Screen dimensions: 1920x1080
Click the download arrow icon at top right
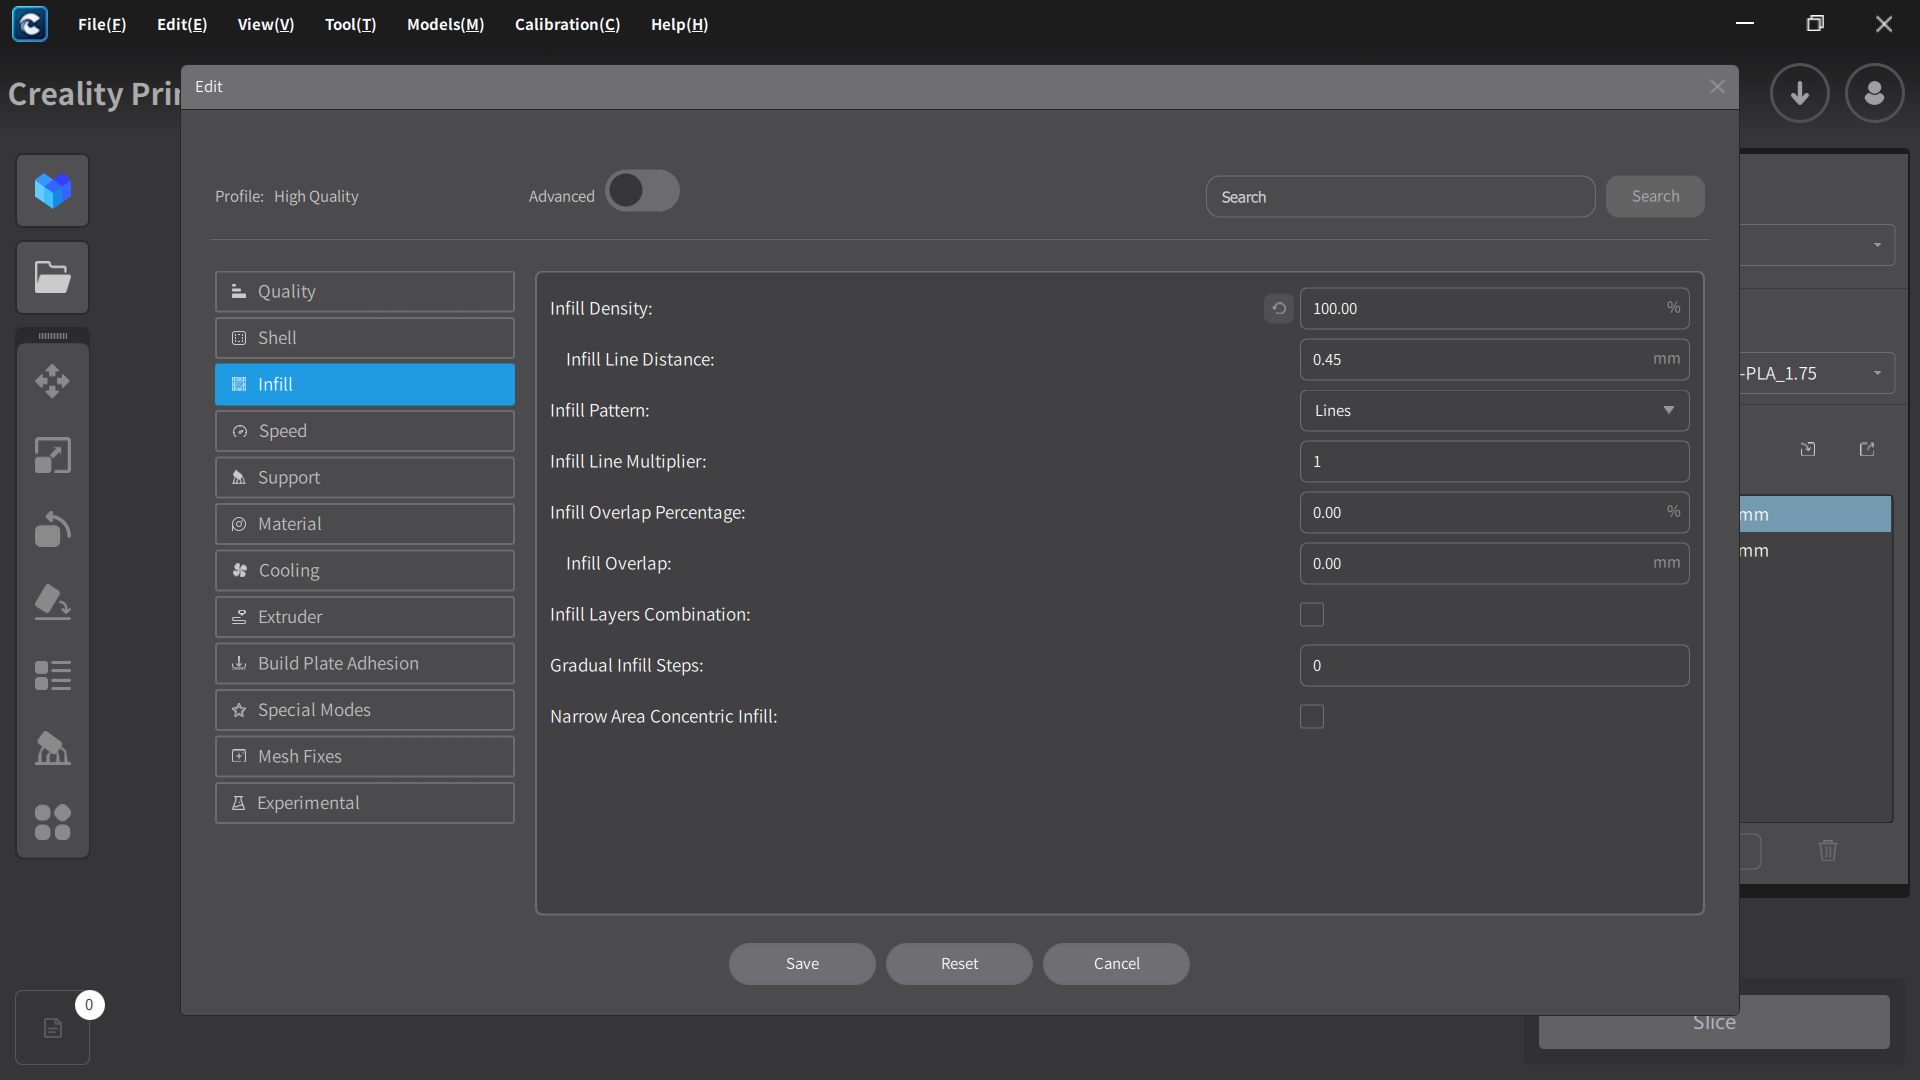[1800, 93]
